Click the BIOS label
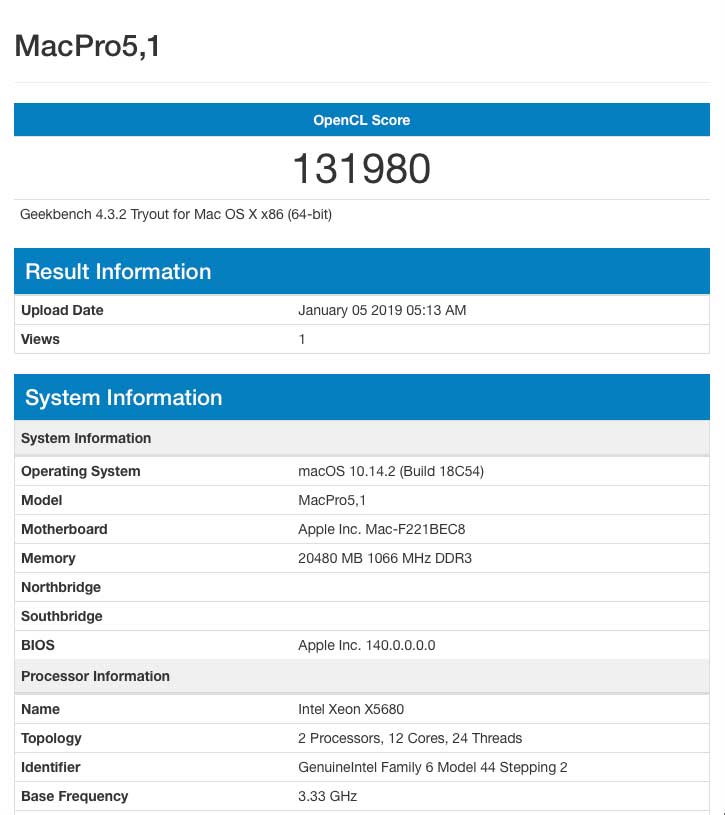 37,645
